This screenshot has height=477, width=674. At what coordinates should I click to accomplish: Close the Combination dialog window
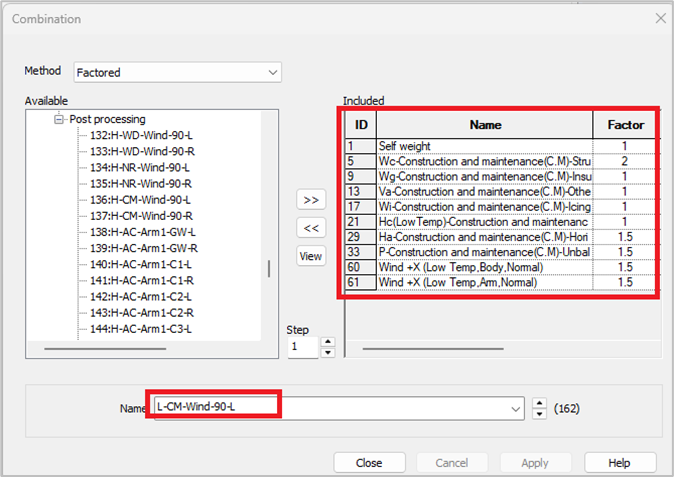659,18
